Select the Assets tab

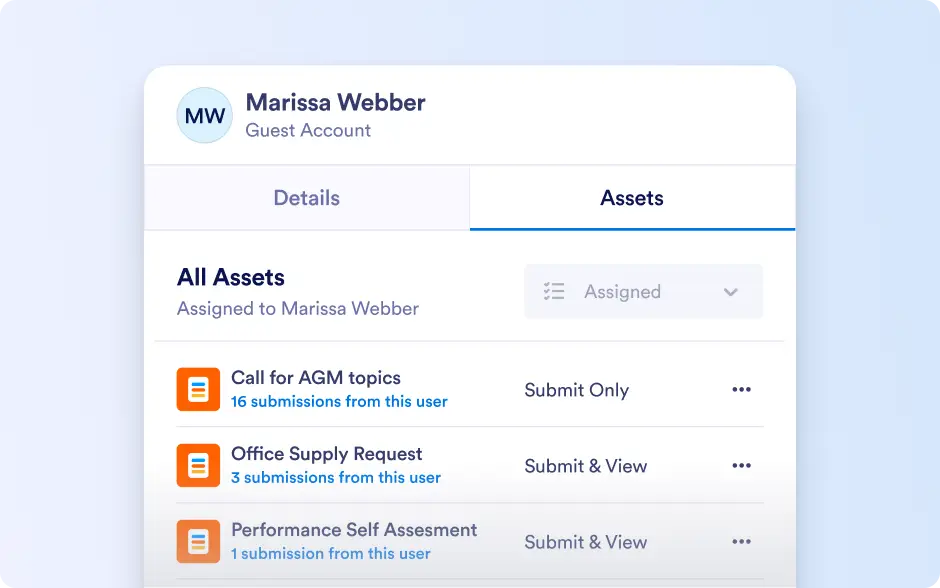pos(632,198)
